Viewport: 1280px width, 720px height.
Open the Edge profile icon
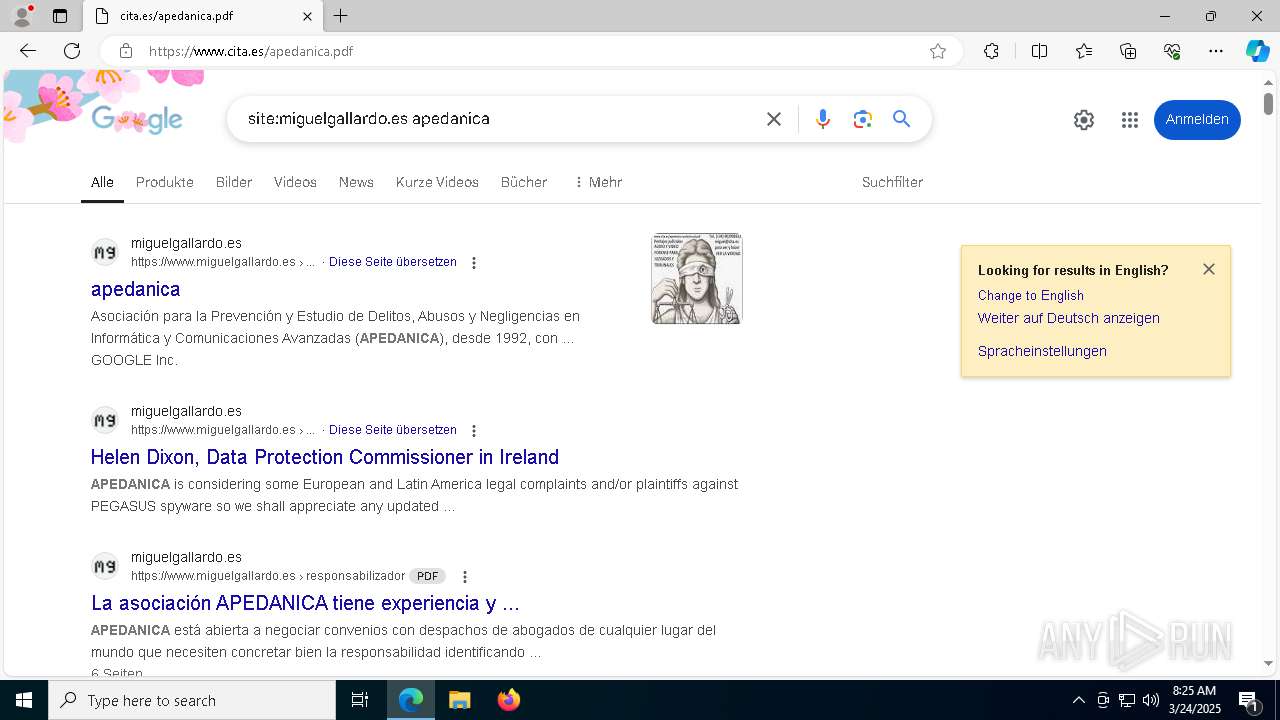click(22, 16)
